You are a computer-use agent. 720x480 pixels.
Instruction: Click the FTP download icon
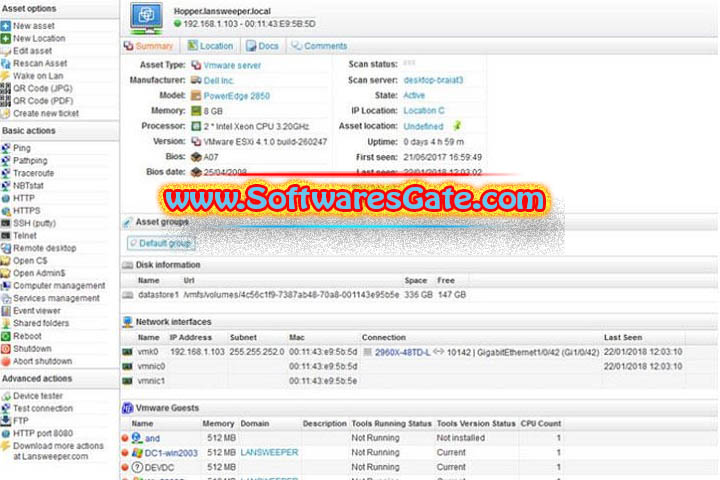(x=6, y=420)
